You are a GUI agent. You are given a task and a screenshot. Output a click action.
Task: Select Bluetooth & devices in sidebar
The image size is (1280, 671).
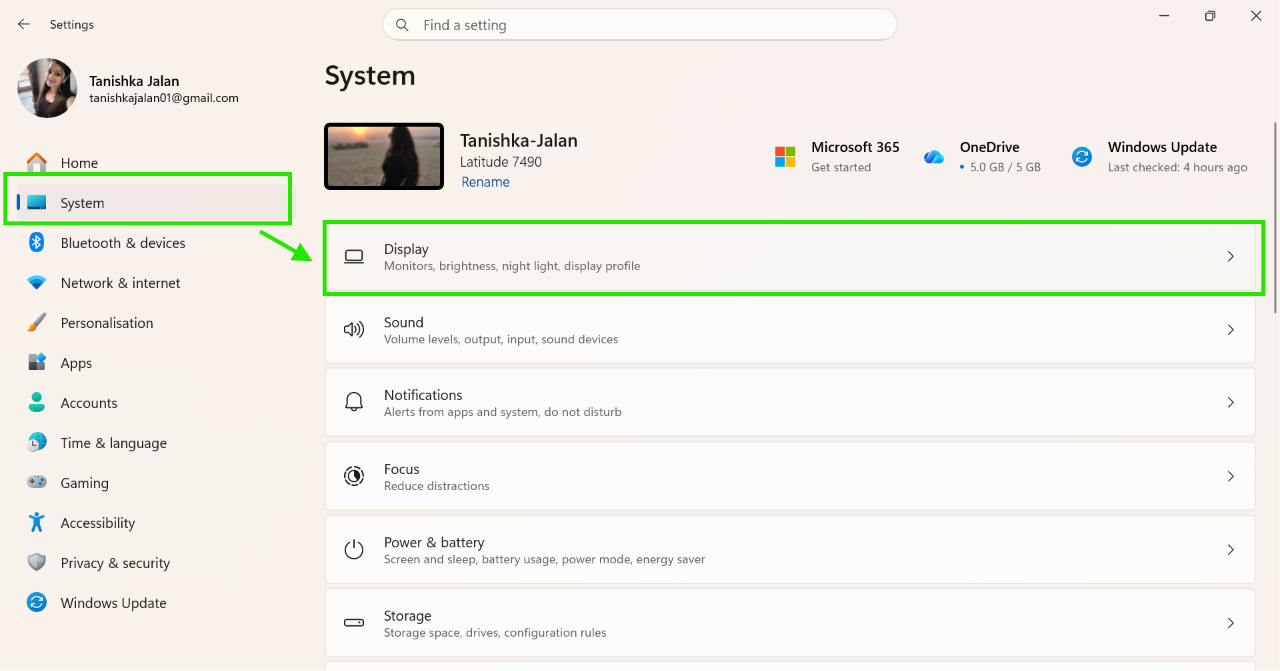pyautogui.click(x=156, y=243)
